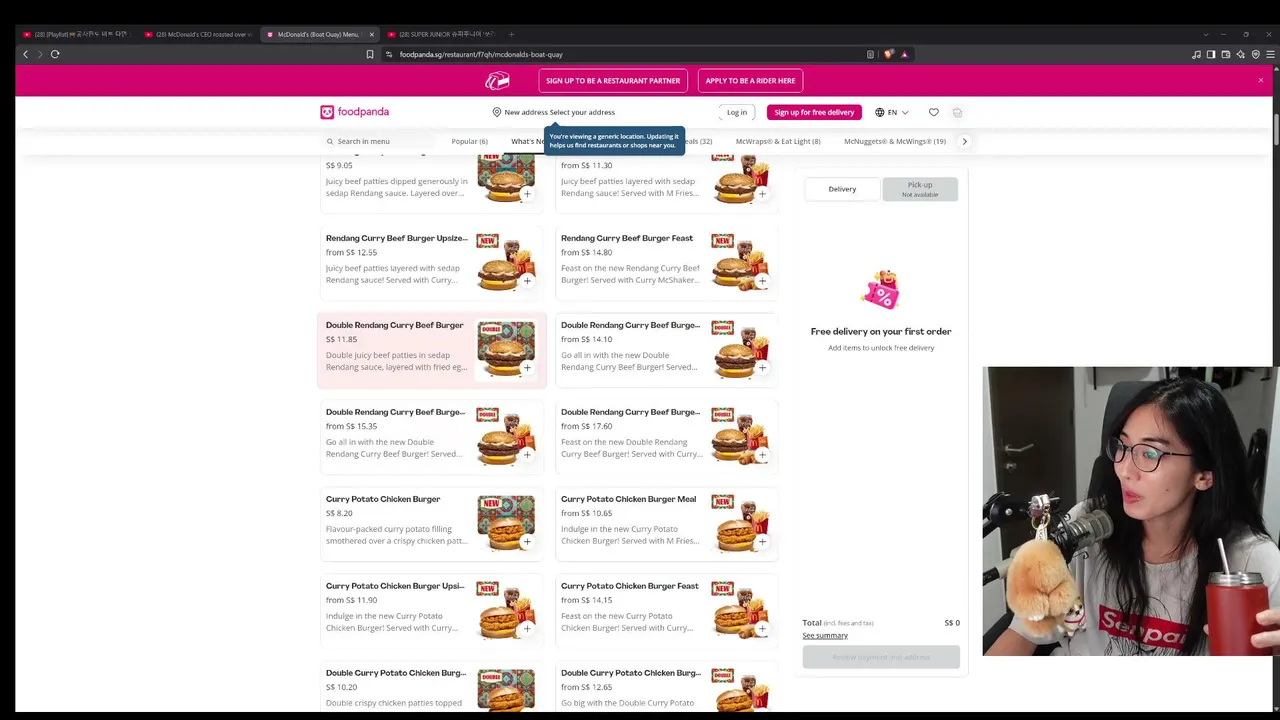The image size is (1280, 720).
Task: Click the location pin address icon
Action: pos(497,112)
